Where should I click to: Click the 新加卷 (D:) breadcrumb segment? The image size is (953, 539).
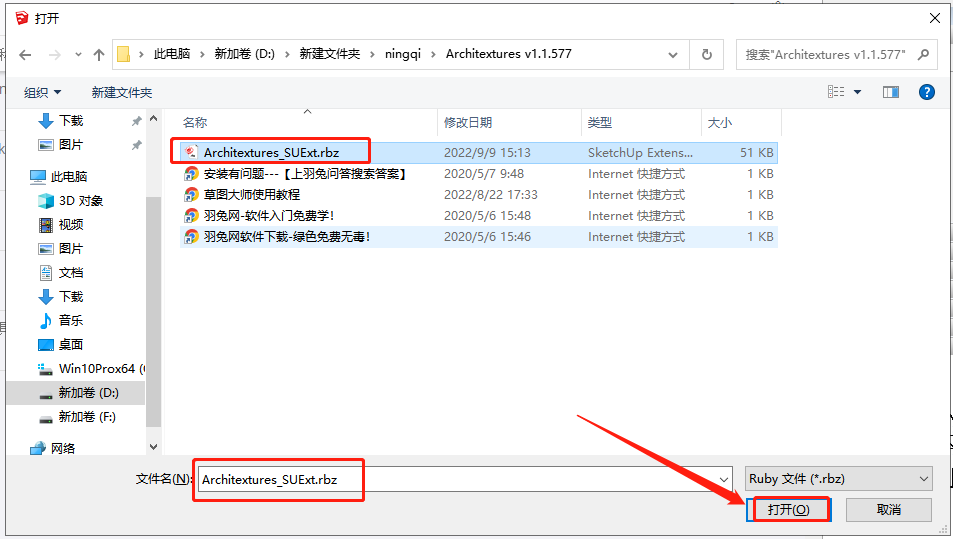(244, 54)
